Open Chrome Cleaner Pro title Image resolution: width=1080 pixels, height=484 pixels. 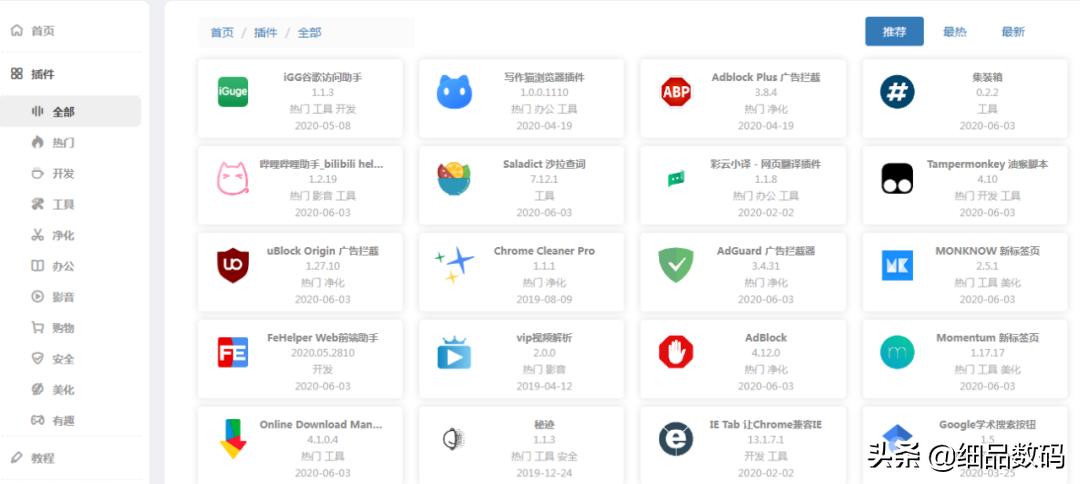544,251
